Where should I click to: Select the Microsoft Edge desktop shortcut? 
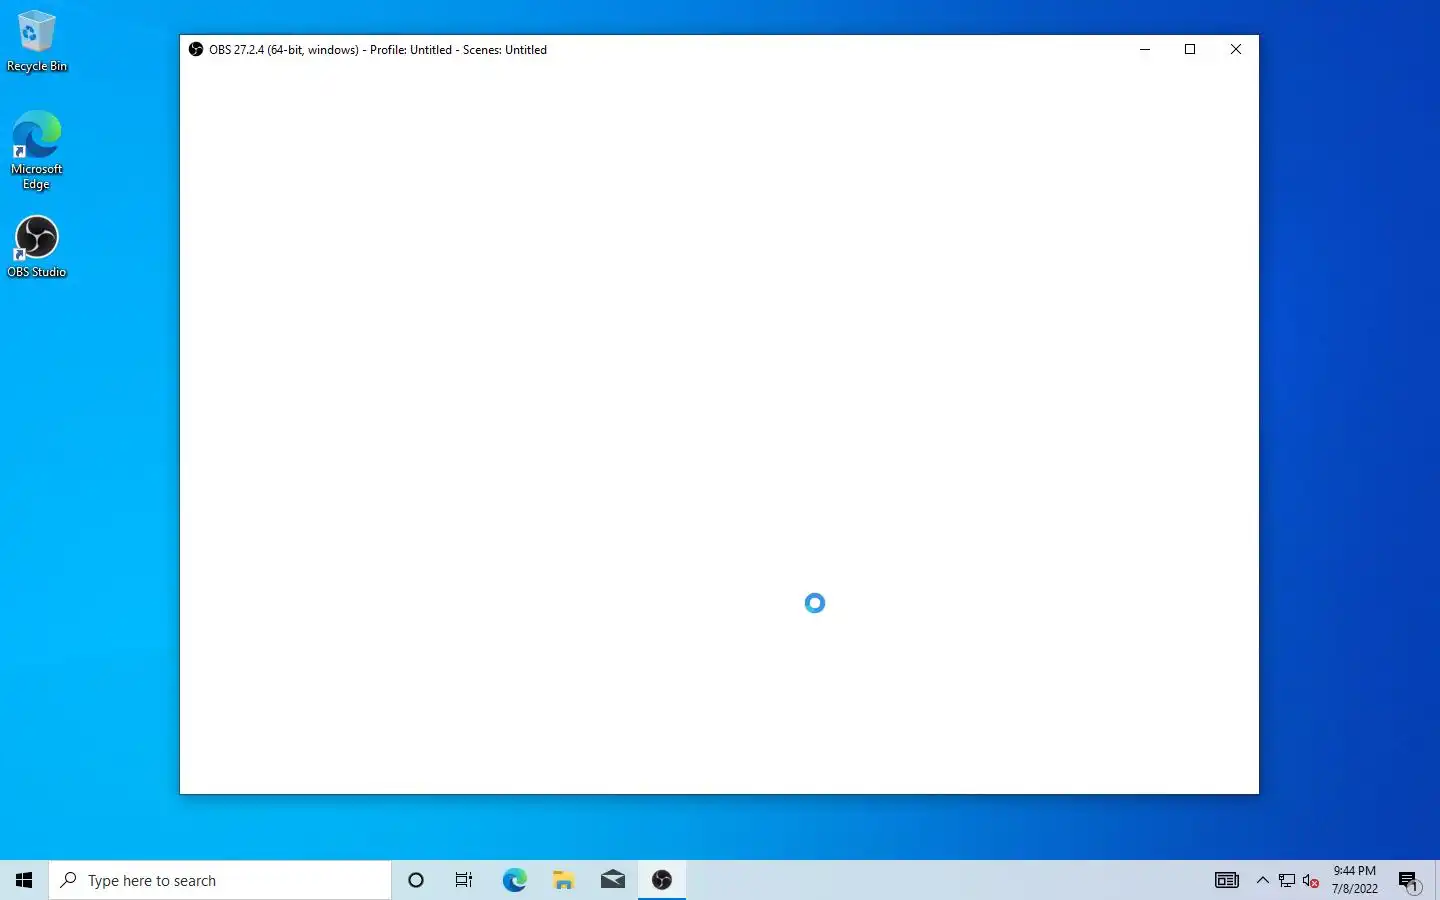coord(36,150)
